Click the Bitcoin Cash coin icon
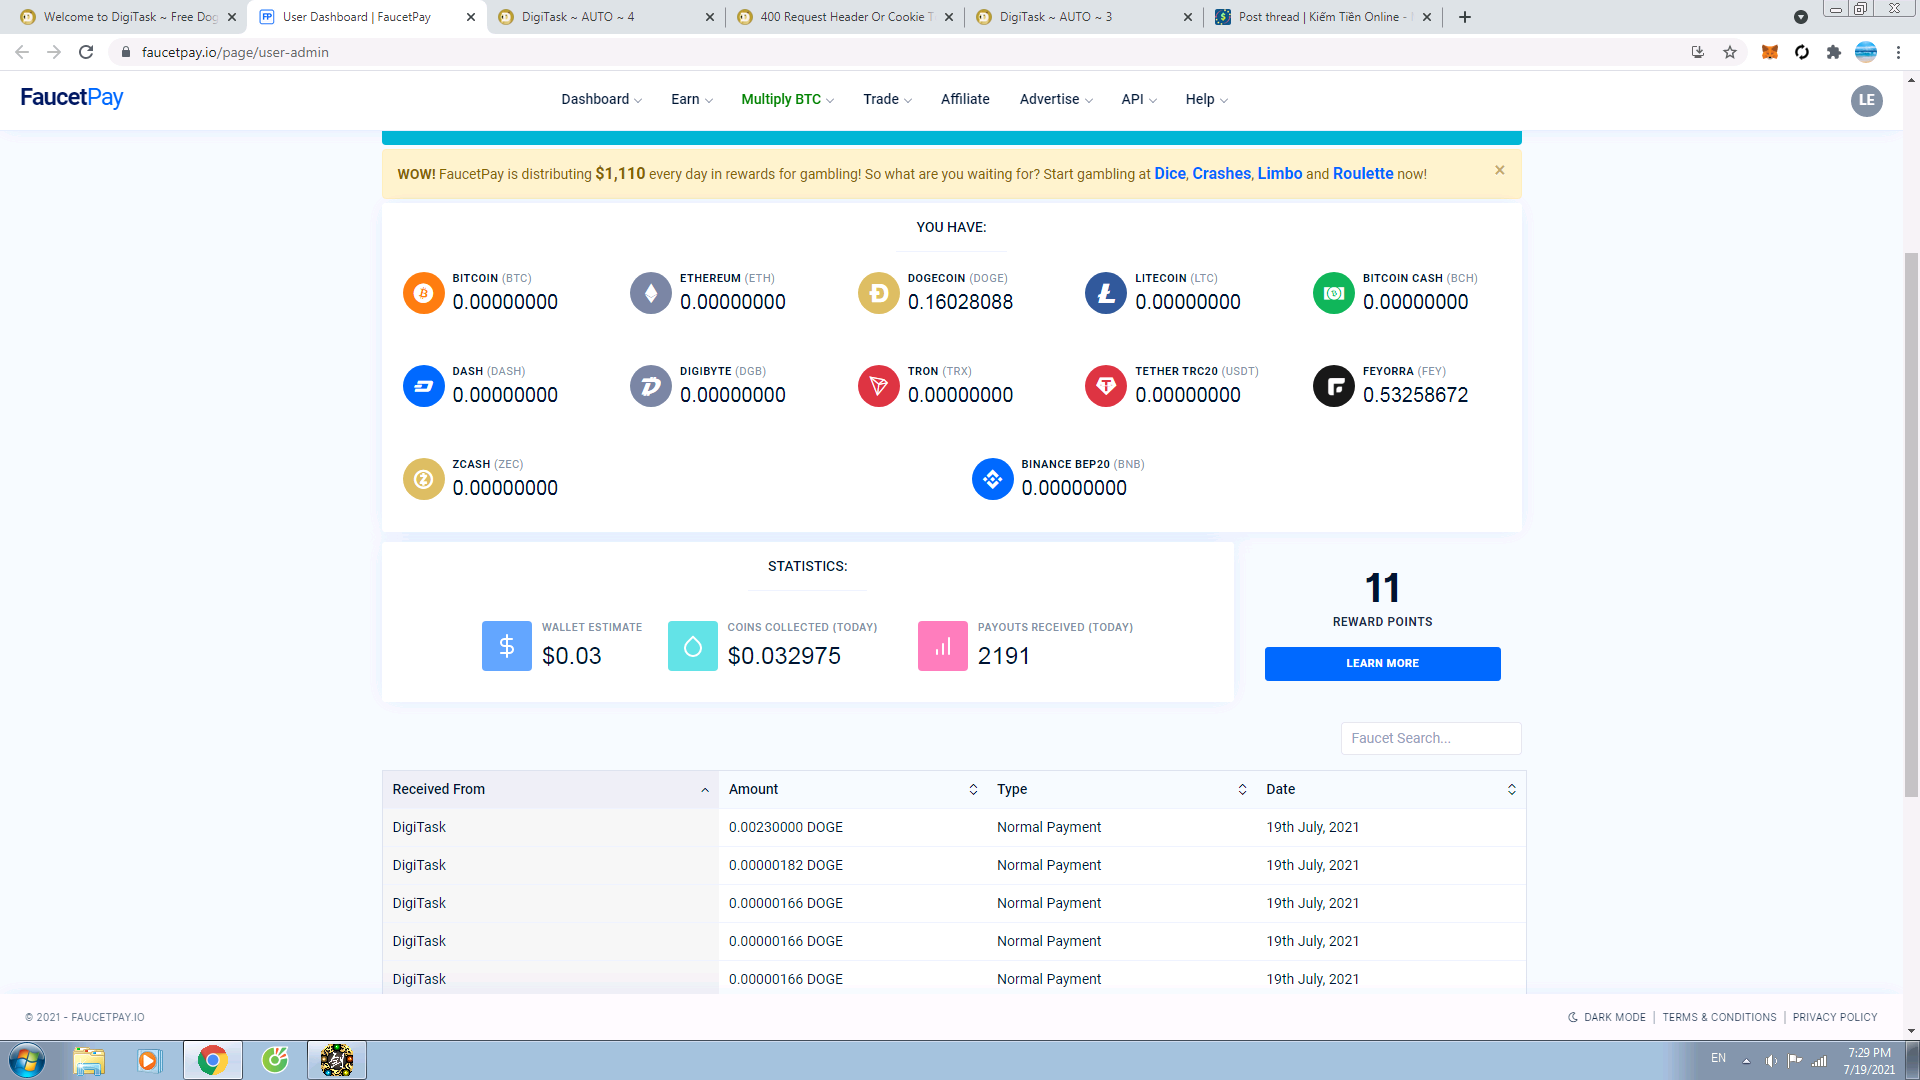This screenshot has width=1920, height=1080. point(1334,293)
